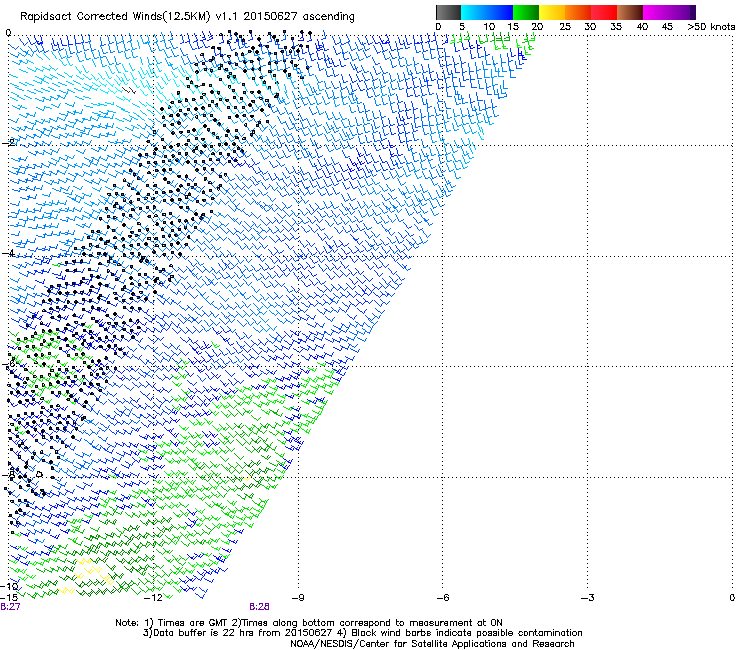Click the Rapidscat Corrected Winds title text
Screen dimensions: 740x650
click(187, 16)
